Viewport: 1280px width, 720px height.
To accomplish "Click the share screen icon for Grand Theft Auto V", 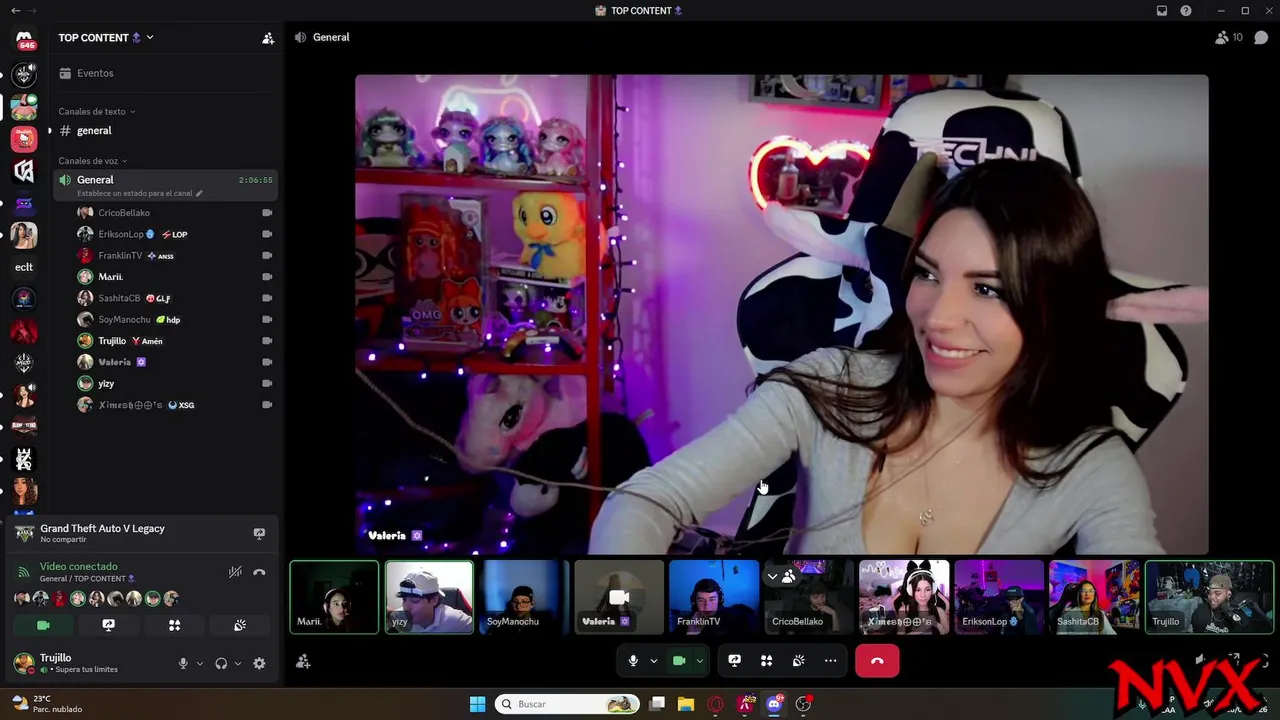I will pos(259,534).
